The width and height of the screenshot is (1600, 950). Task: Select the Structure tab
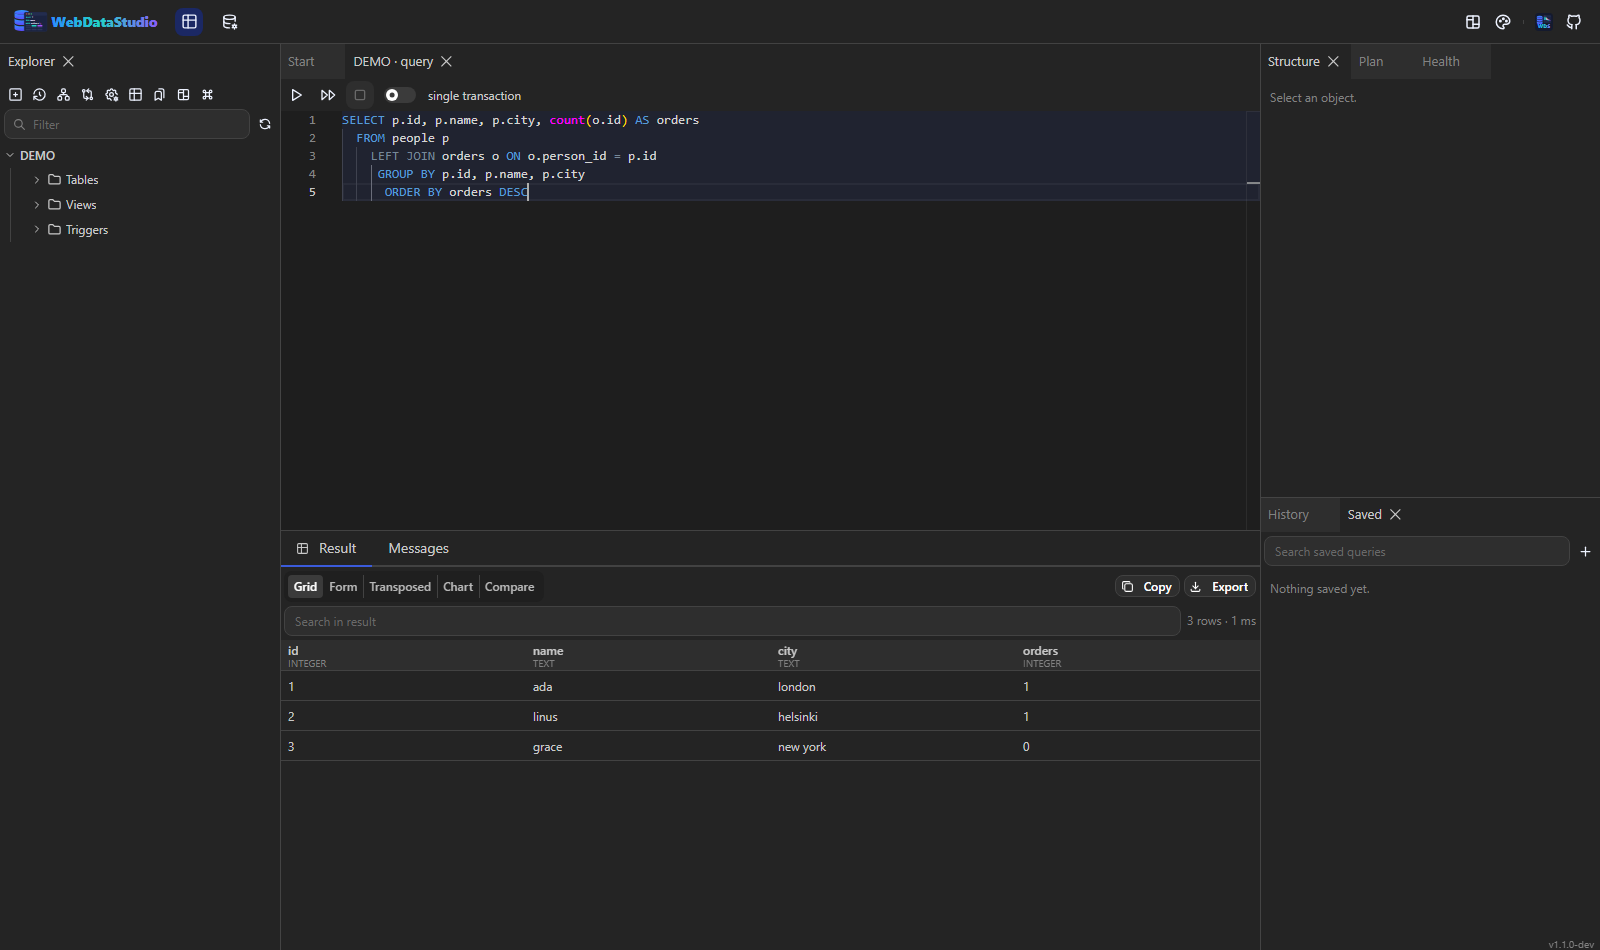click(x=1293, y=61)
